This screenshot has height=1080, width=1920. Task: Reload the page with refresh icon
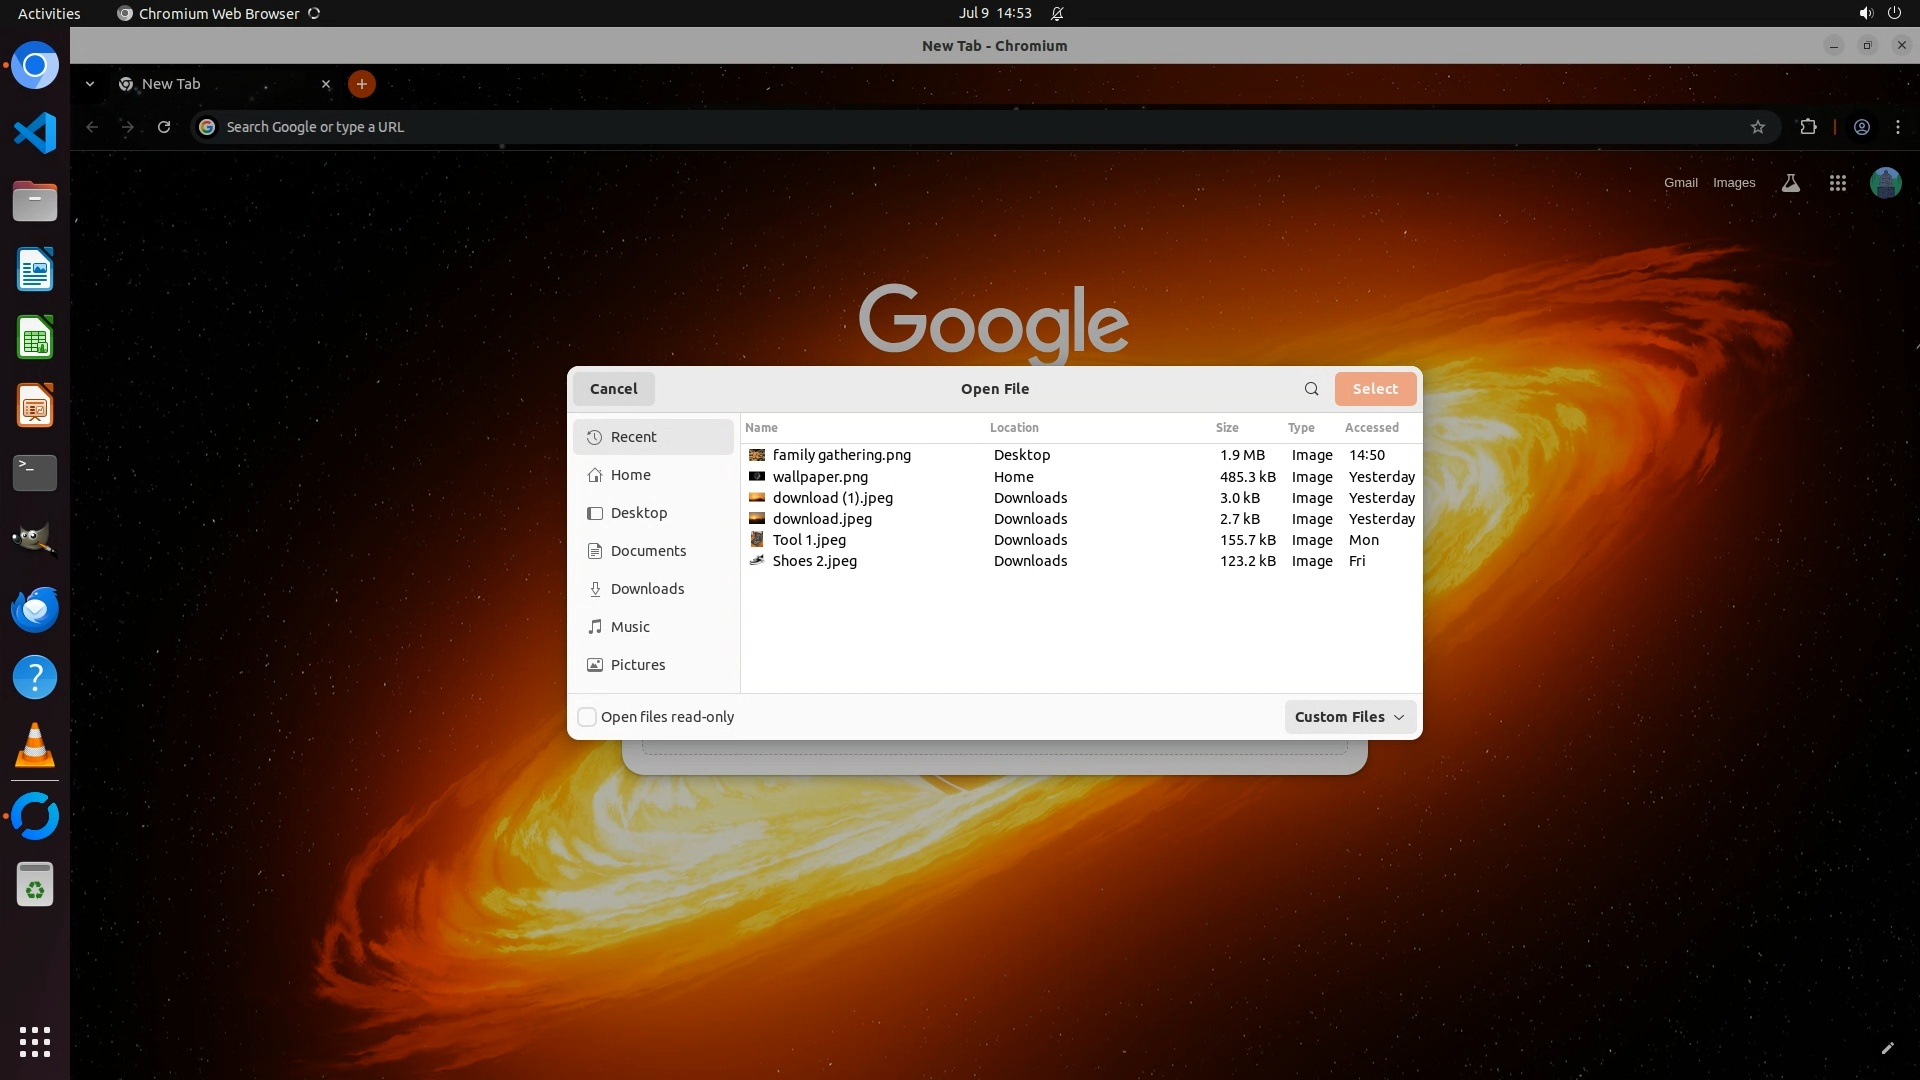click(x=164, y=127)
